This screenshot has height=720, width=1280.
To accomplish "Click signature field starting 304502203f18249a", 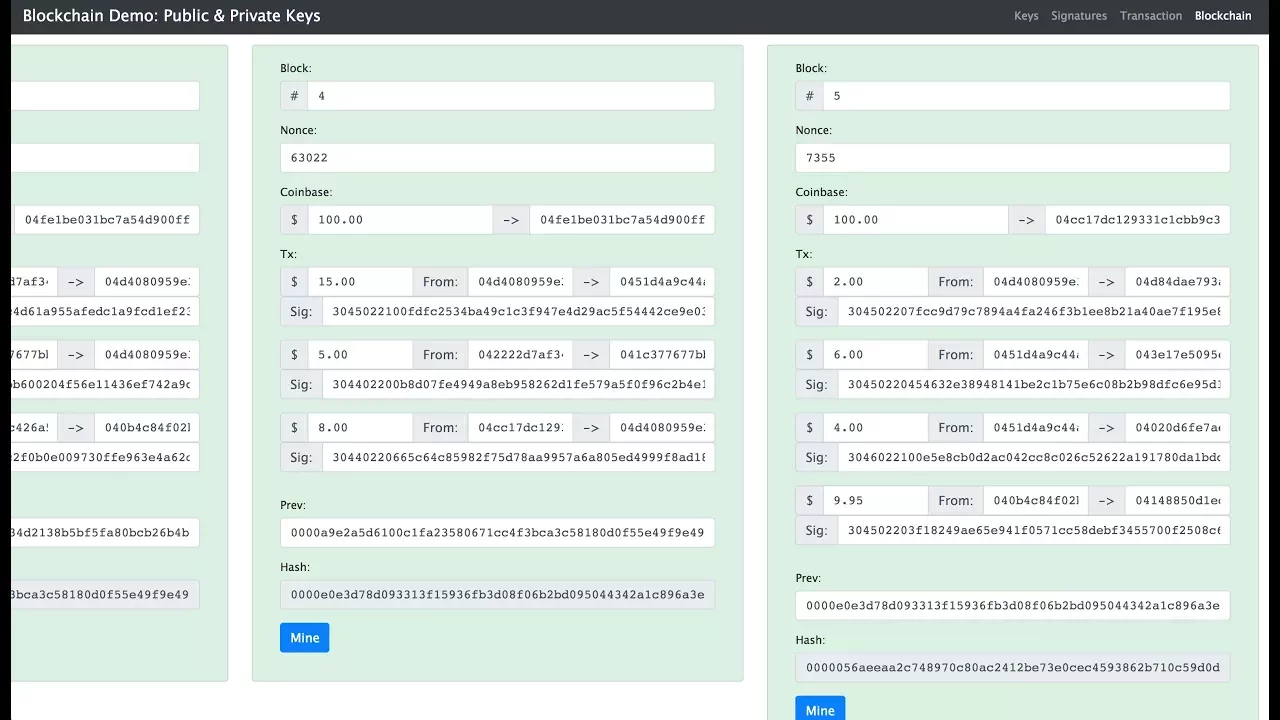I will point(1033,531).
